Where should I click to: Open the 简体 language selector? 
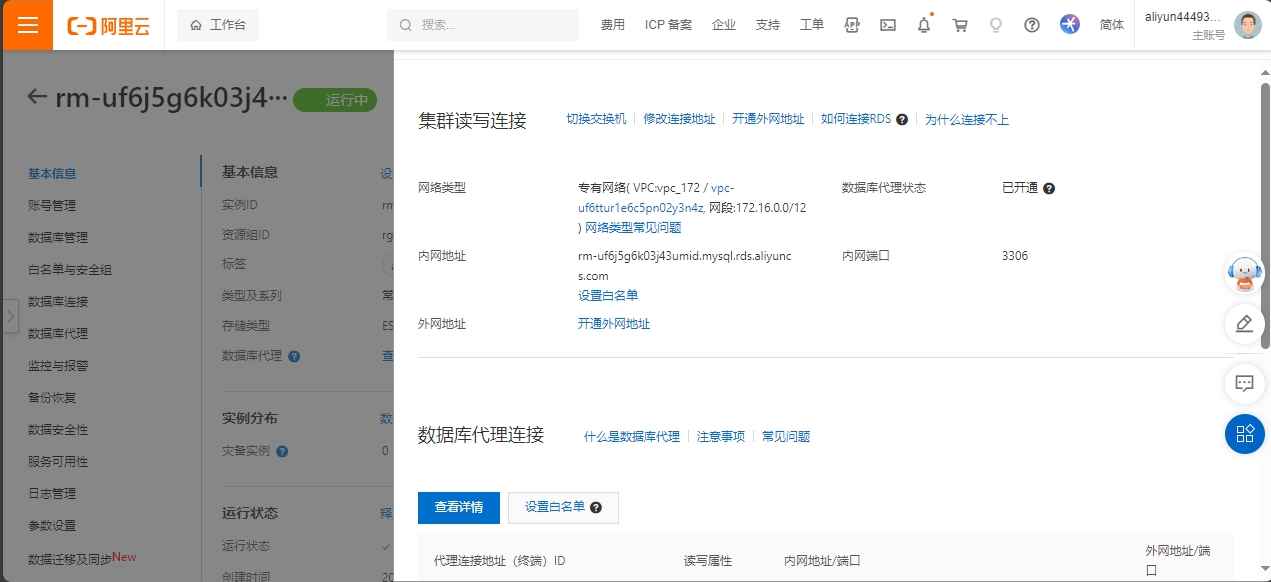coord(1111,25)
